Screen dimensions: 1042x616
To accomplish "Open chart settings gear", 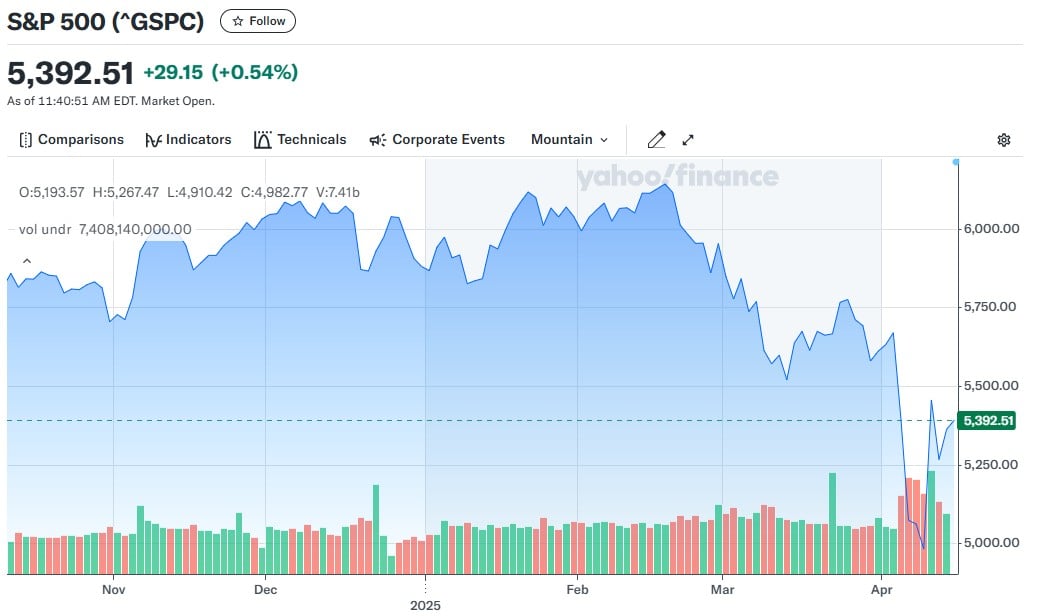I will (x=1004, y=140).
